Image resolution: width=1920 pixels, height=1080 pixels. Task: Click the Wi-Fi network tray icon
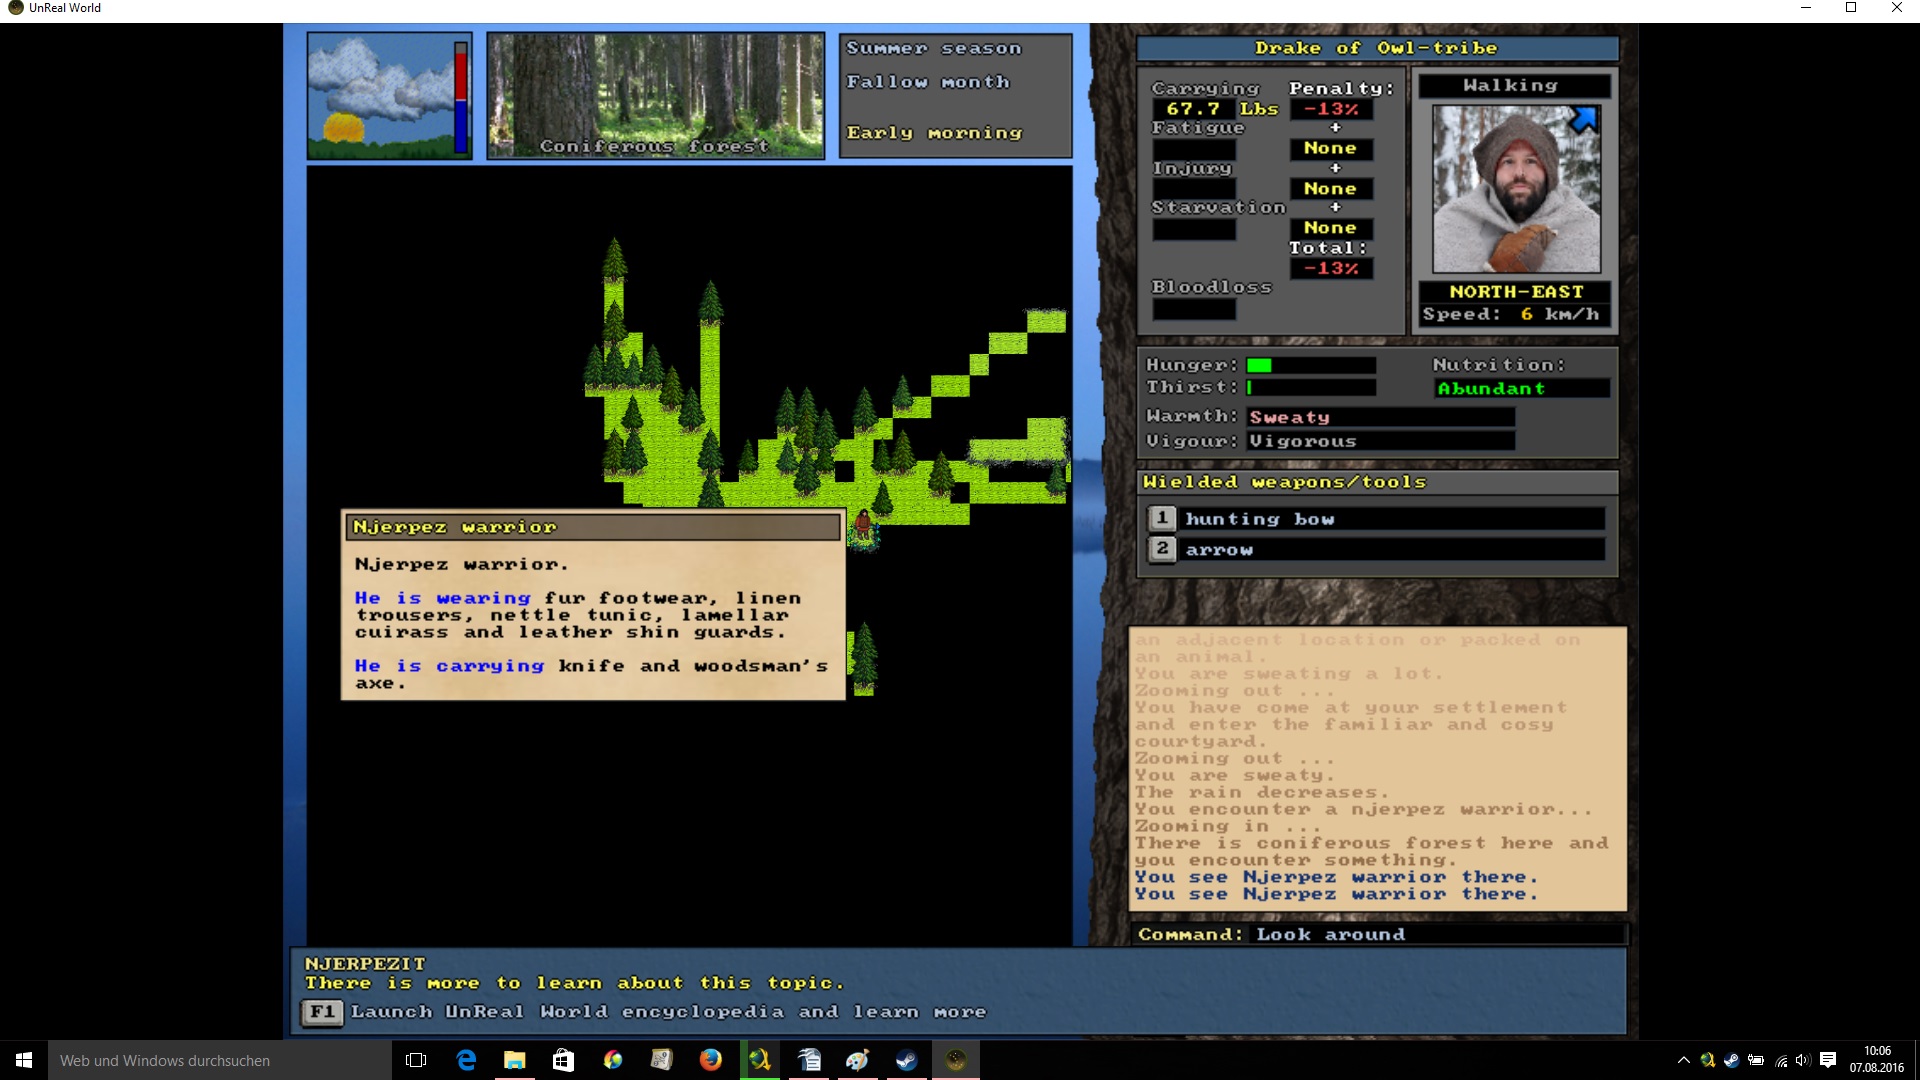1780,1060
